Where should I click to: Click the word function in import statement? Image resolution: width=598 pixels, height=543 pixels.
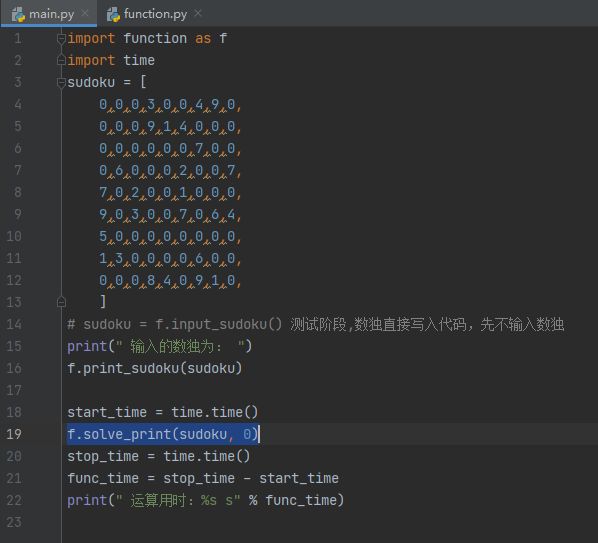coord(155,39)
